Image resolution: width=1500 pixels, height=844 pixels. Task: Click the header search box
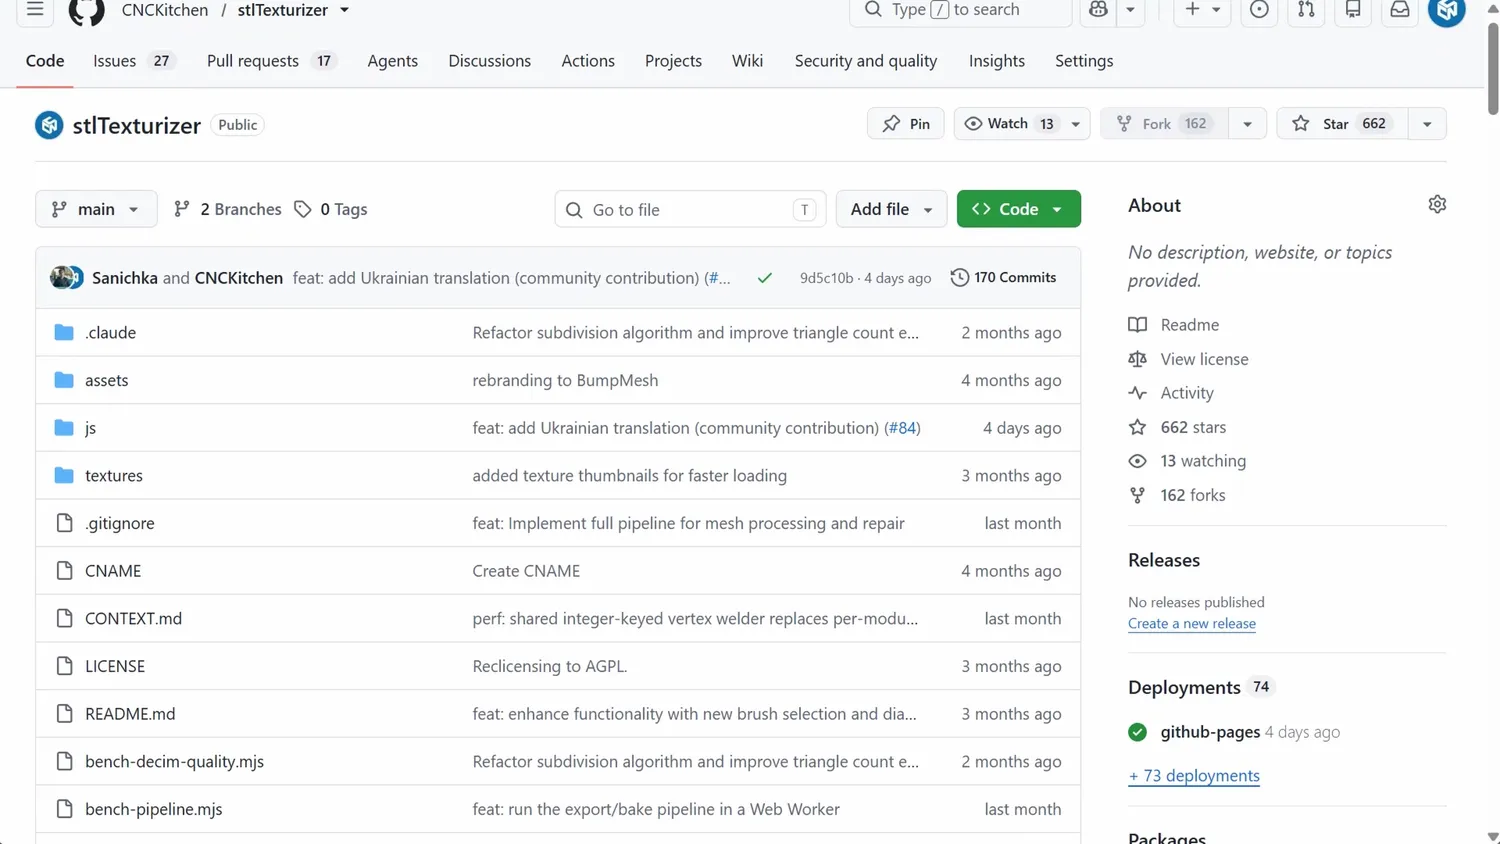coord(960,10)
